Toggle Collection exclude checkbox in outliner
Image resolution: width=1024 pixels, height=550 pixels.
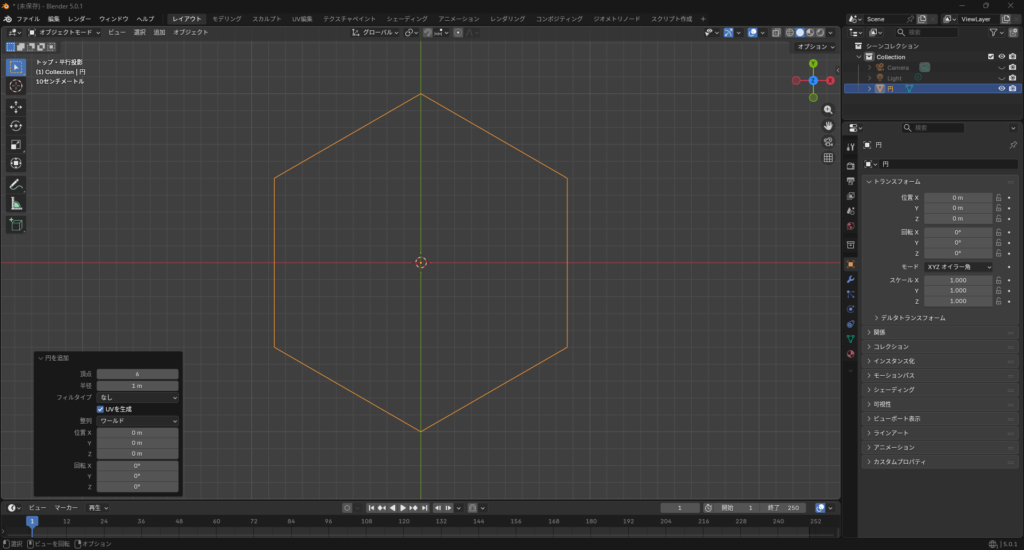pos(991,57)
